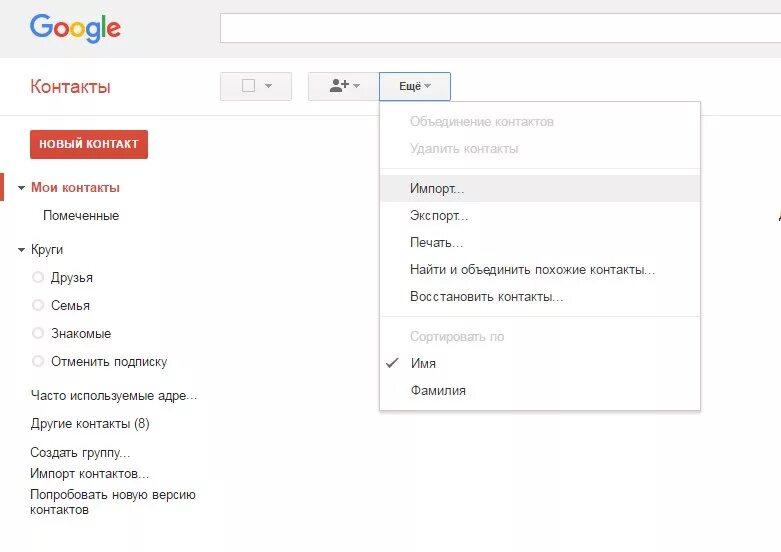Select the Семья circle

point(70,305)
